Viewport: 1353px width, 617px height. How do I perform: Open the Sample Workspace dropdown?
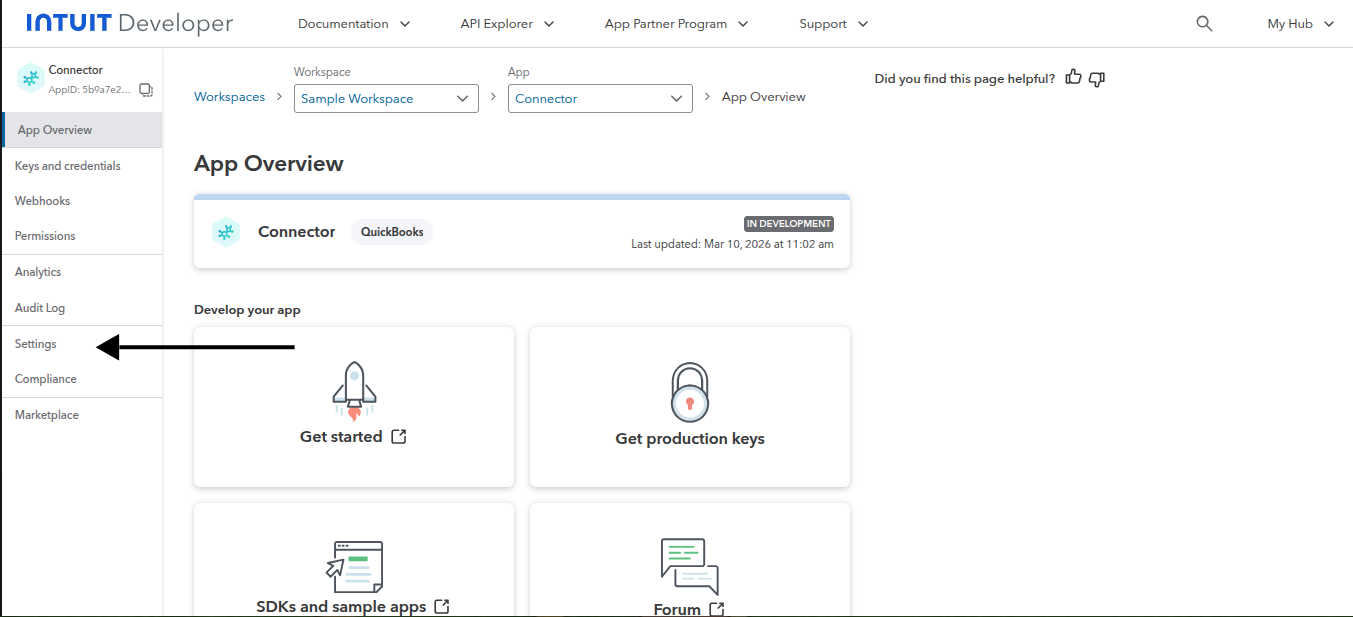click(385, 99)
